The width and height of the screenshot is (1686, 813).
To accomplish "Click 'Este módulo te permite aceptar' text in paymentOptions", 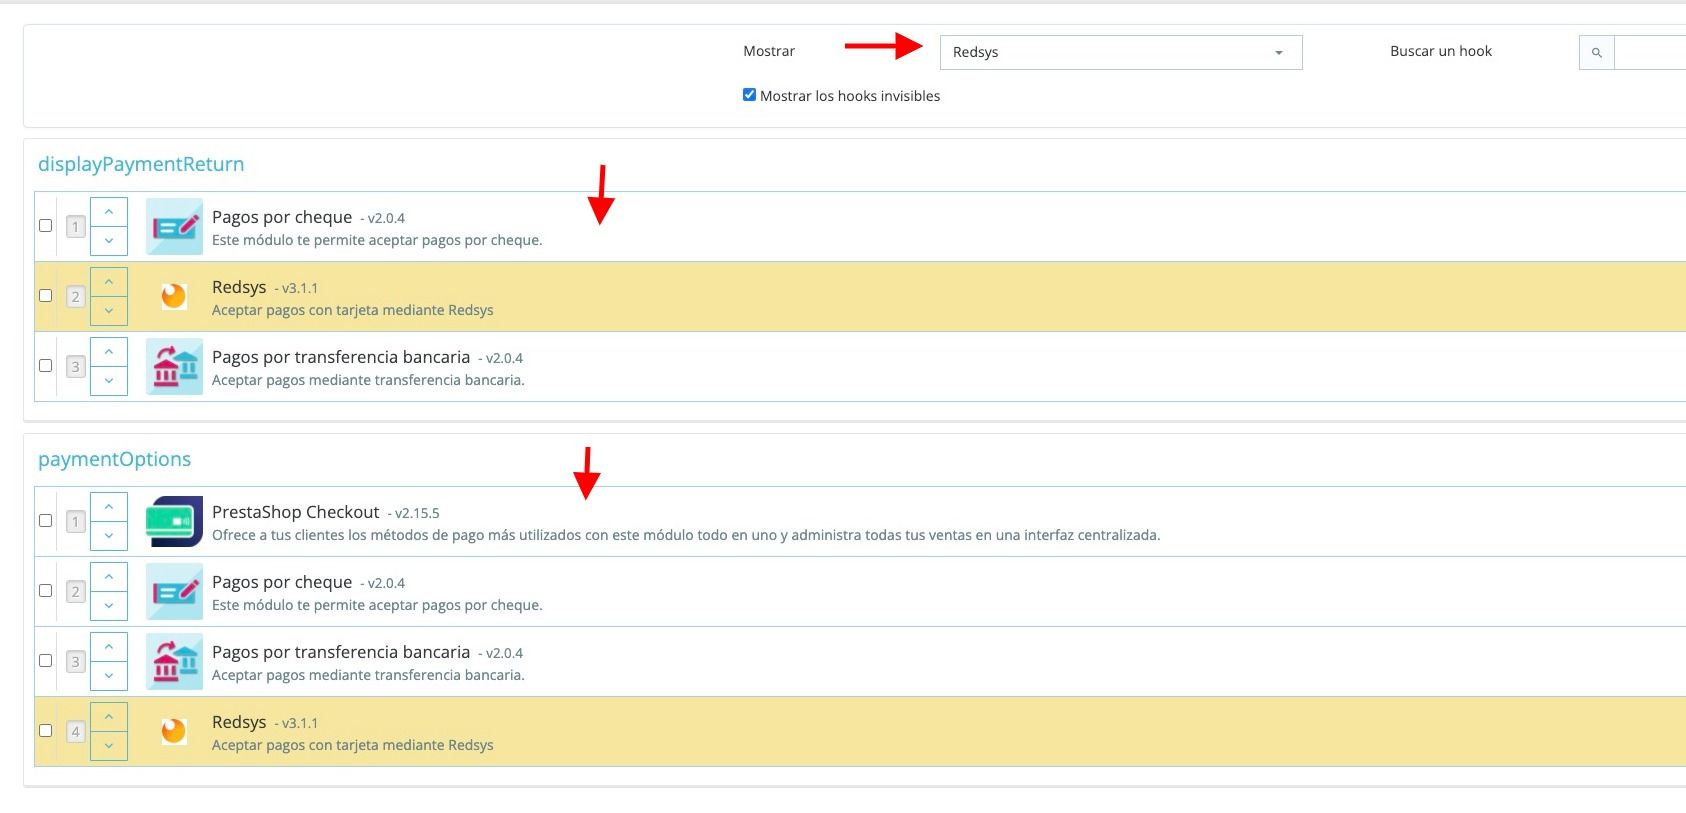I will tap(377, 605).
